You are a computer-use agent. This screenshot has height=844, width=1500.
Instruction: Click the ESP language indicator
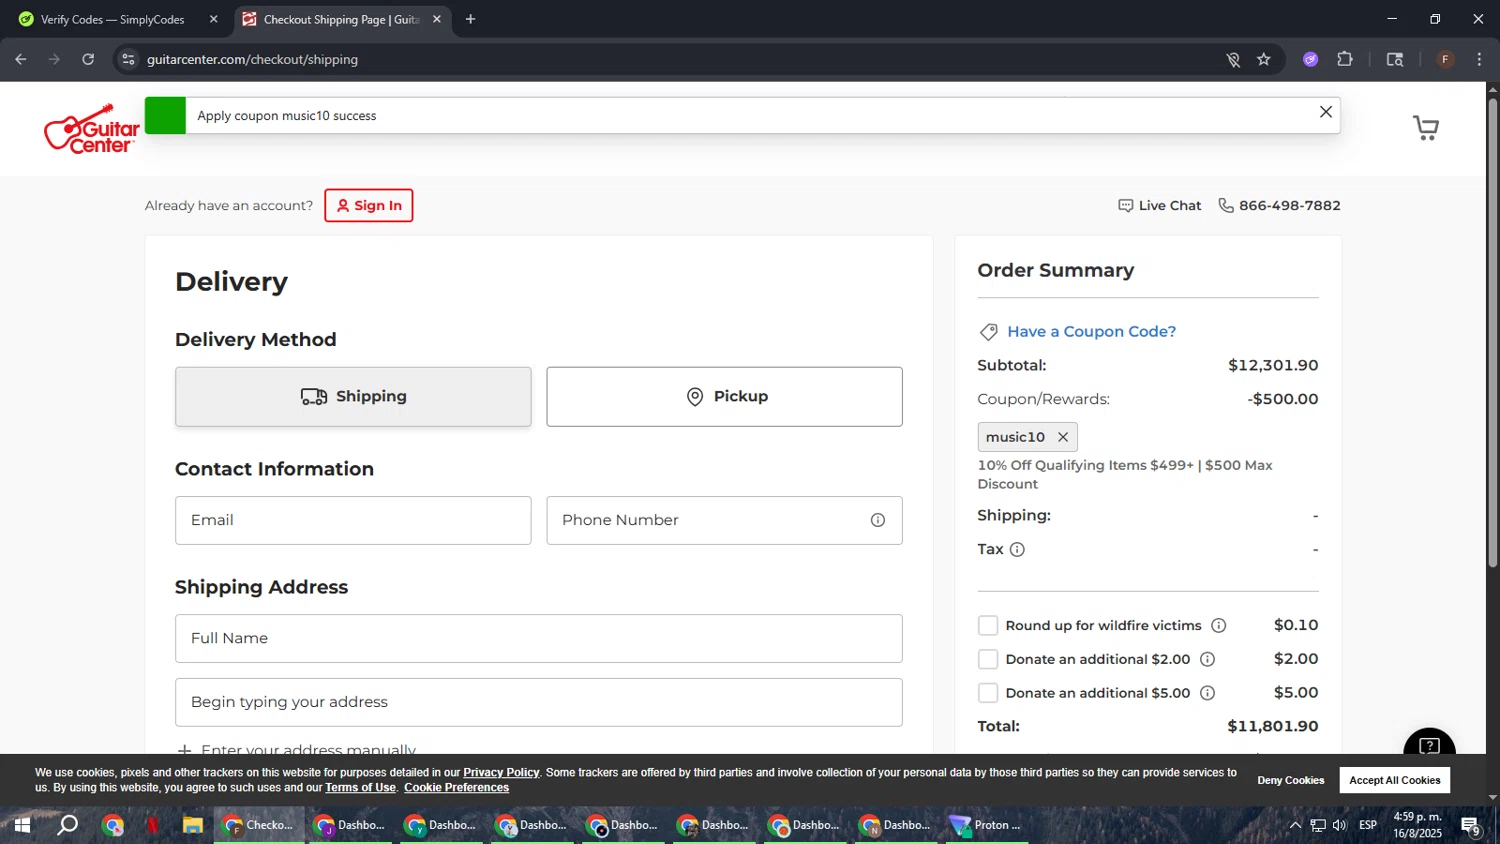click(1368, 826)
